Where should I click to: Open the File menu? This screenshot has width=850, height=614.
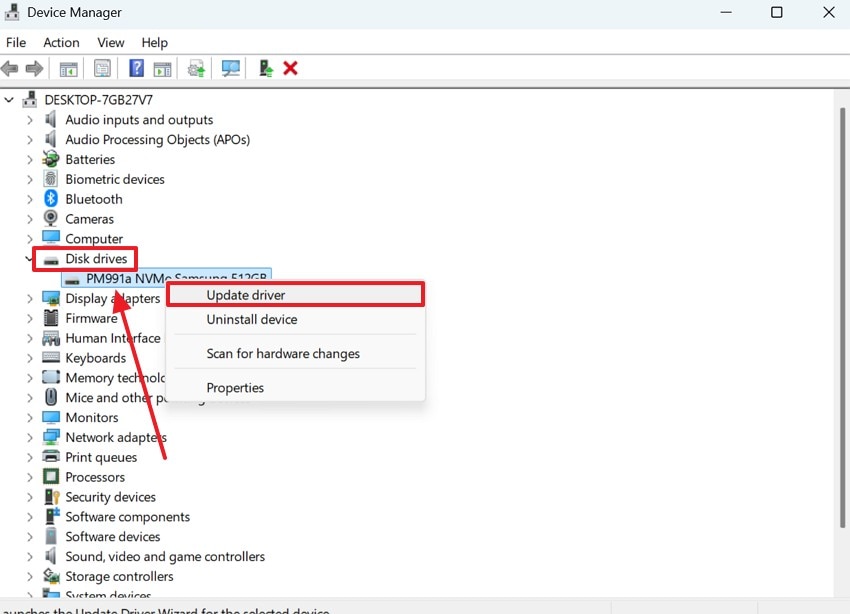pyautogui.click(x=16, y=42)
